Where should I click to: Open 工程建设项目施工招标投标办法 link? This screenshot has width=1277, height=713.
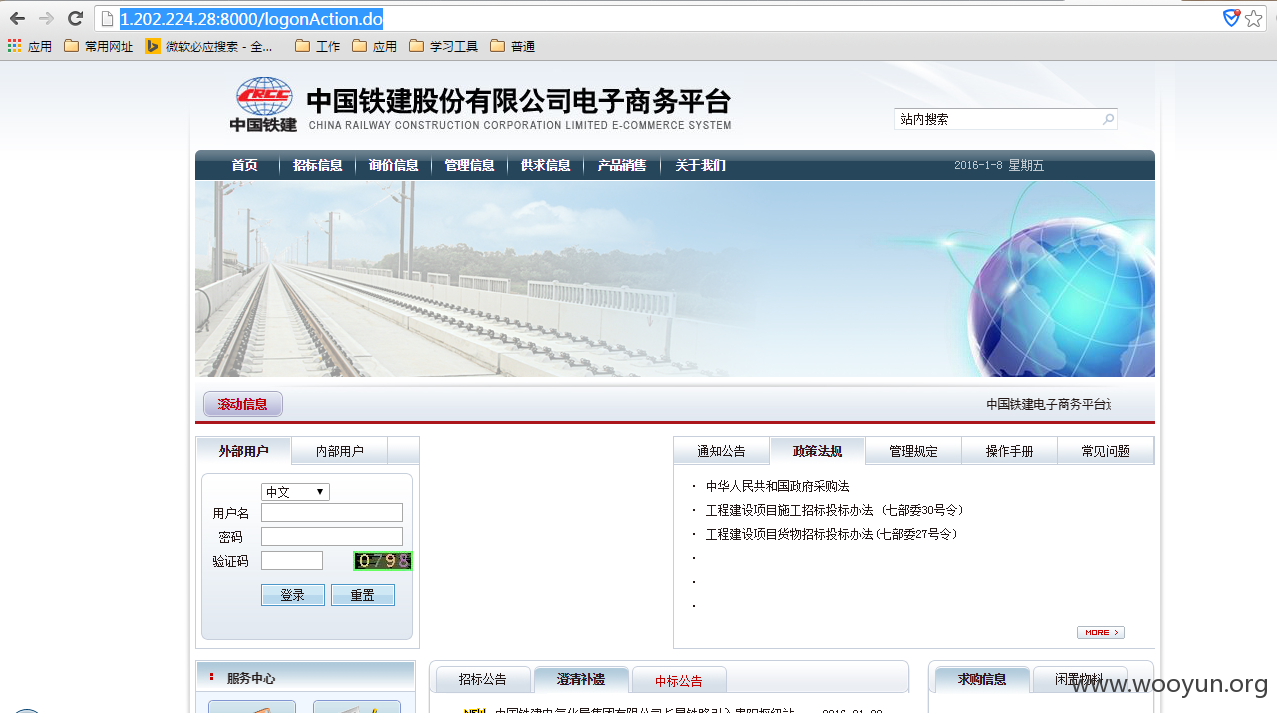pyautogui.click(x=837, y=510)
